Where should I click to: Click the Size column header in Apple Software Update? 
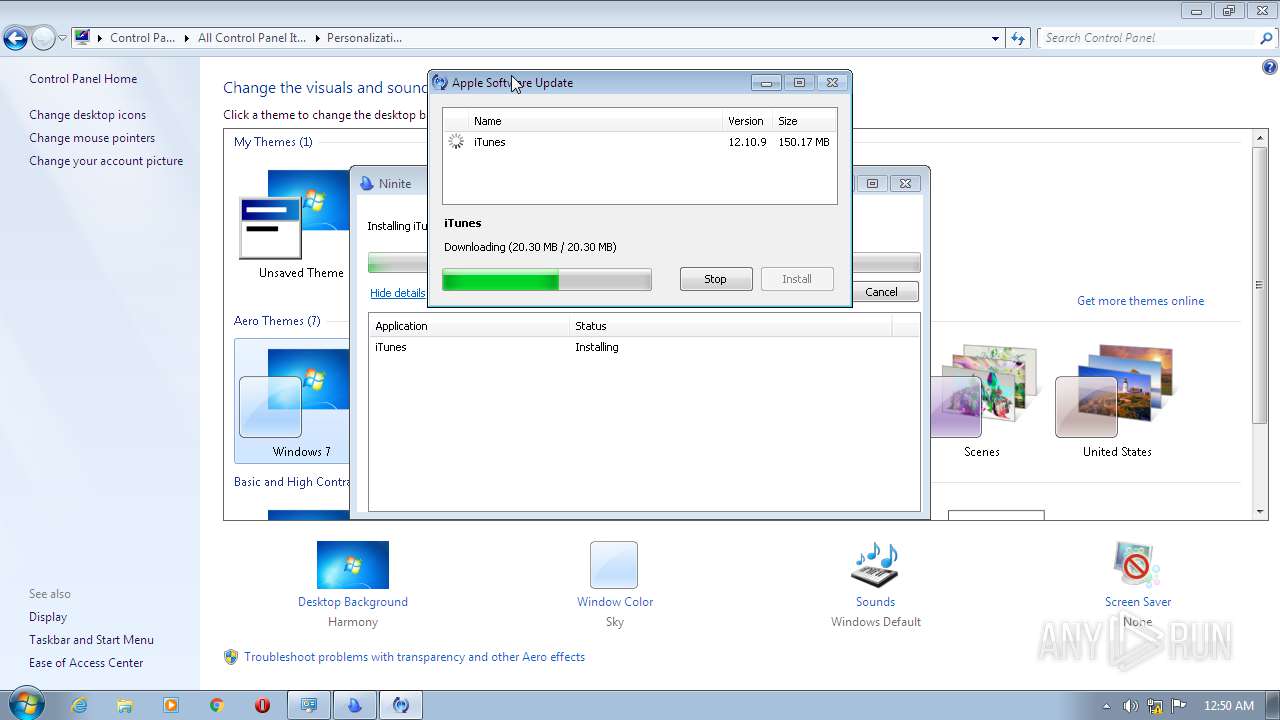(804, 121)
